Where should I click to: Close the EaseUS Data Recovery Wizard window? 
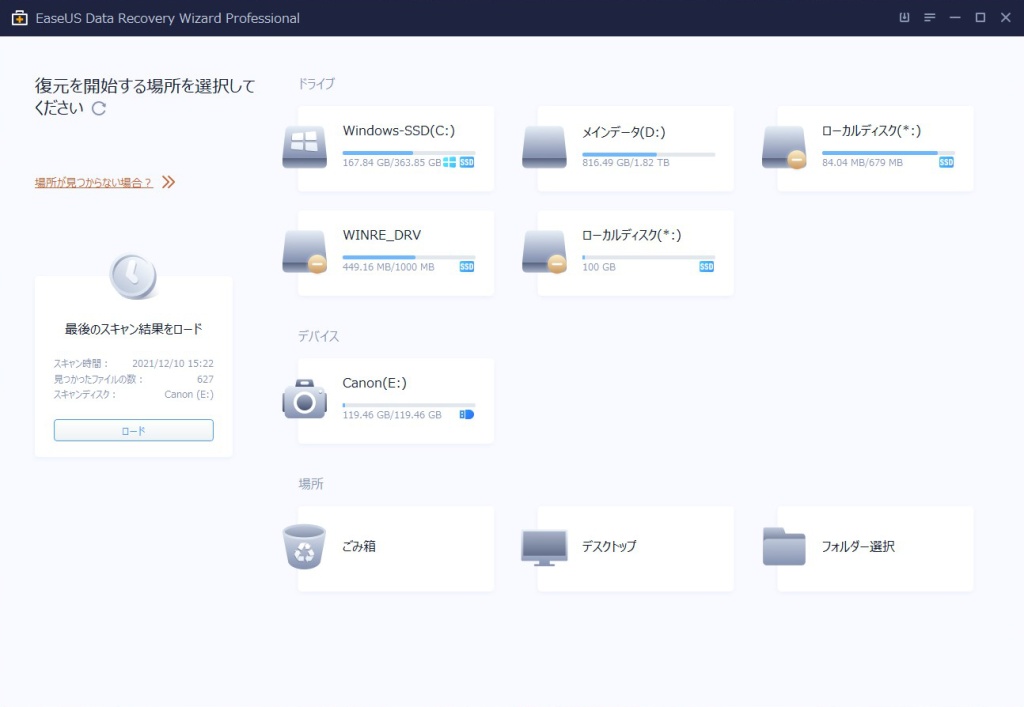(x=1006, y=18)
